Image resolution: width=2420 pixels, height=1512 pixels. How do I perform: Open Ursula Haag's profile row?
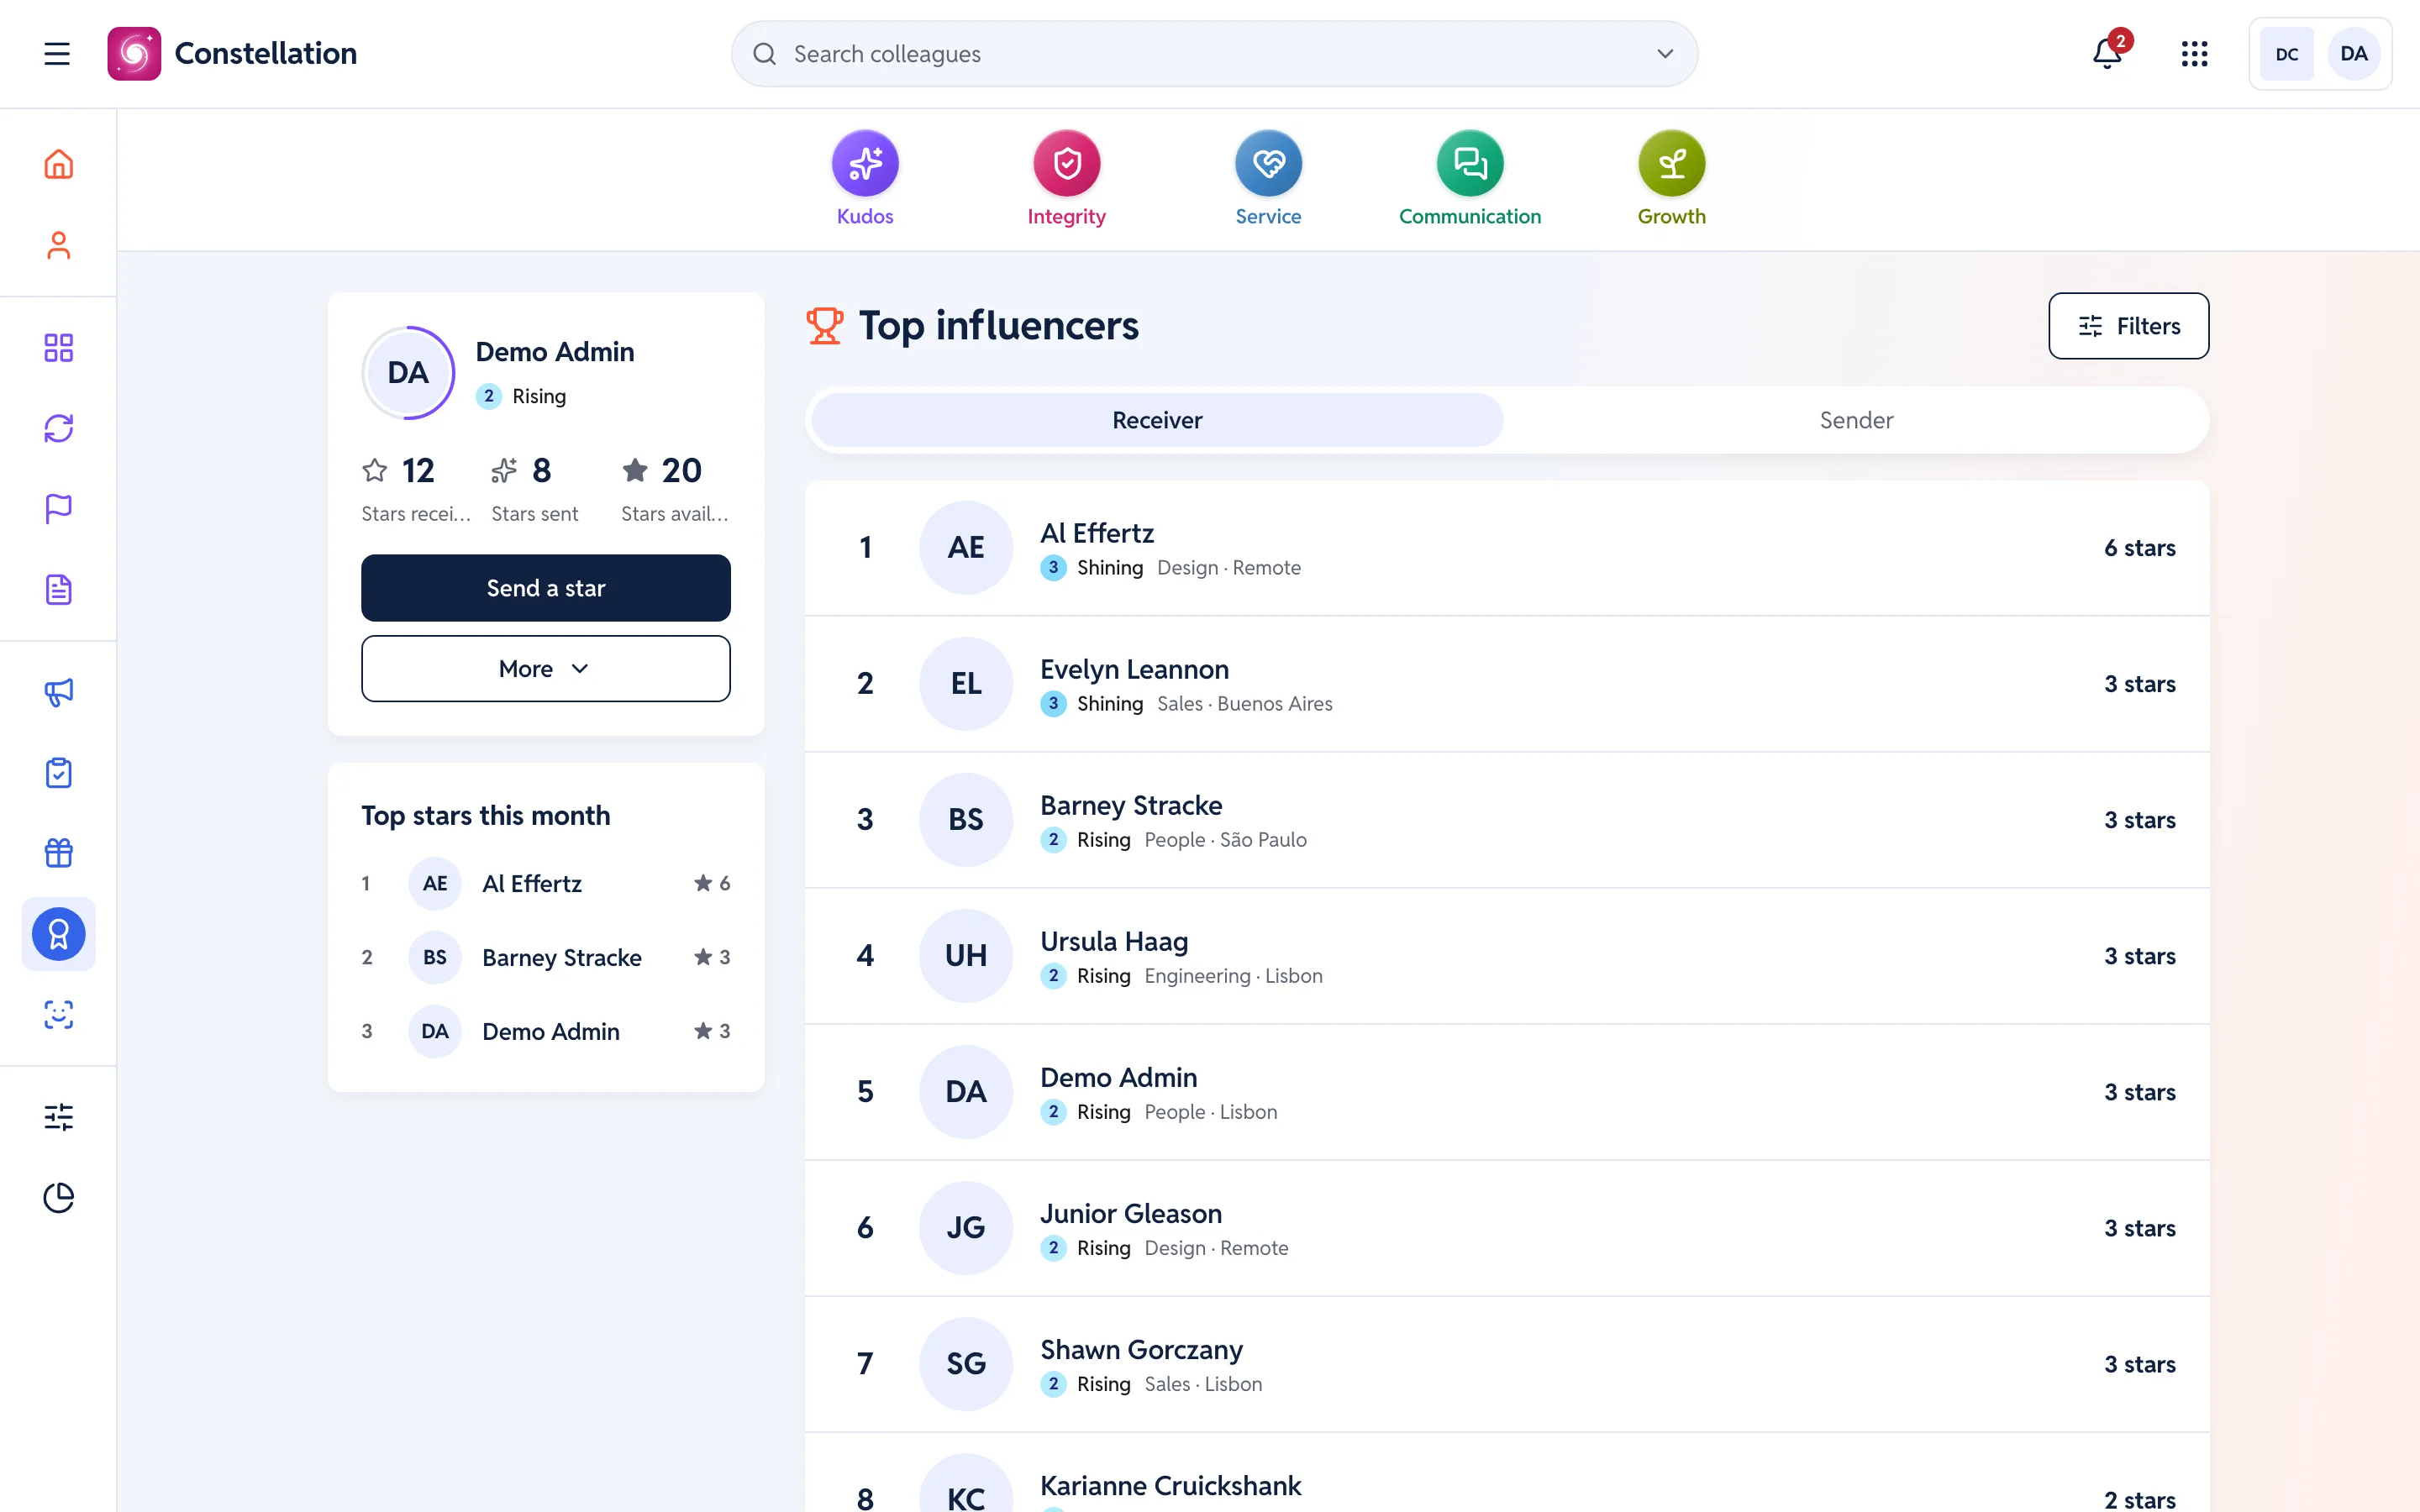pyautogui.click(x=1507, y=956)
